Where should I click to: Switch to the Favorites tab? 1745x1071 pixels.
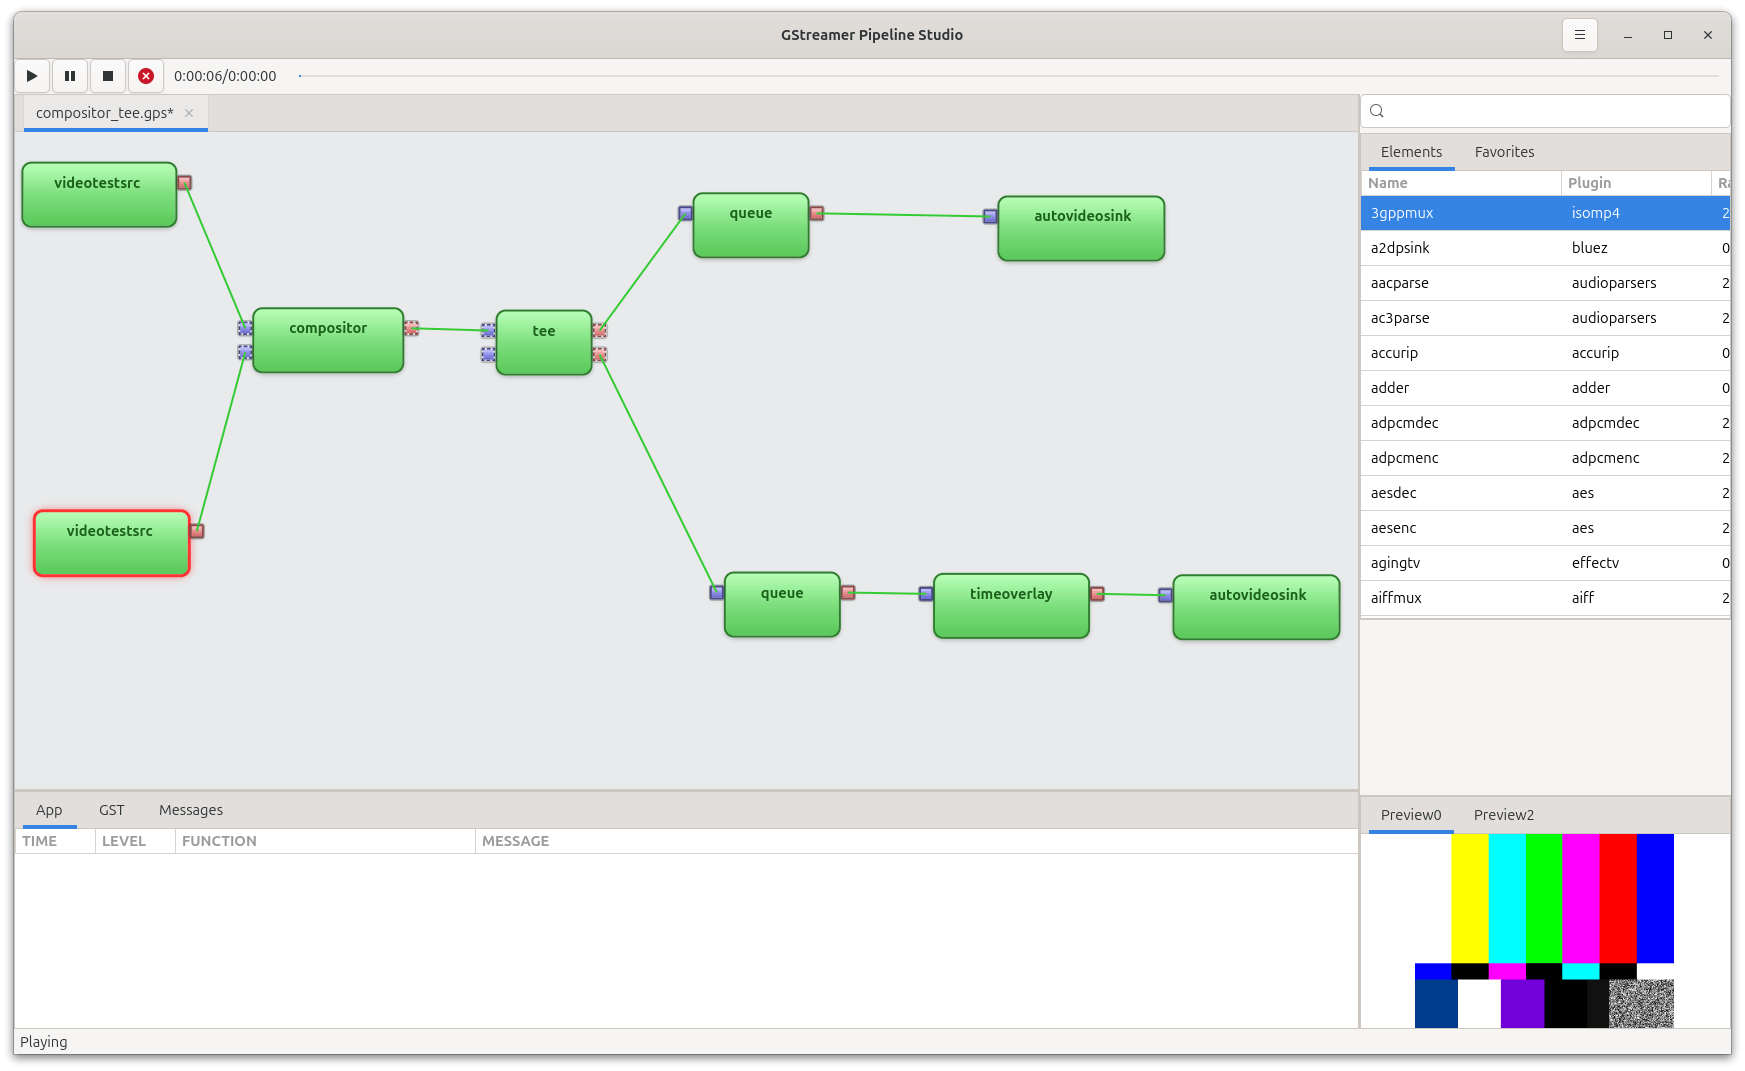coord(1504,152)
